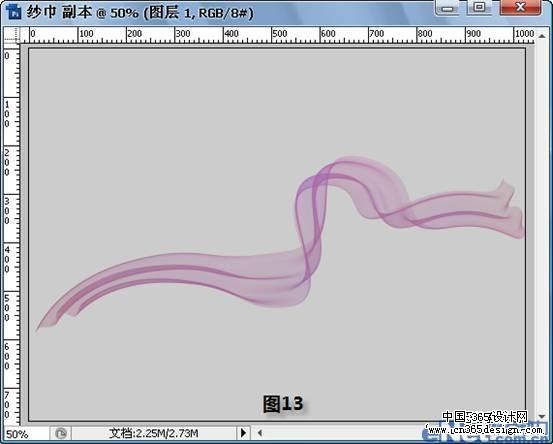Click the horizontal scrollbar left arrow

click(x=260, y=433)
